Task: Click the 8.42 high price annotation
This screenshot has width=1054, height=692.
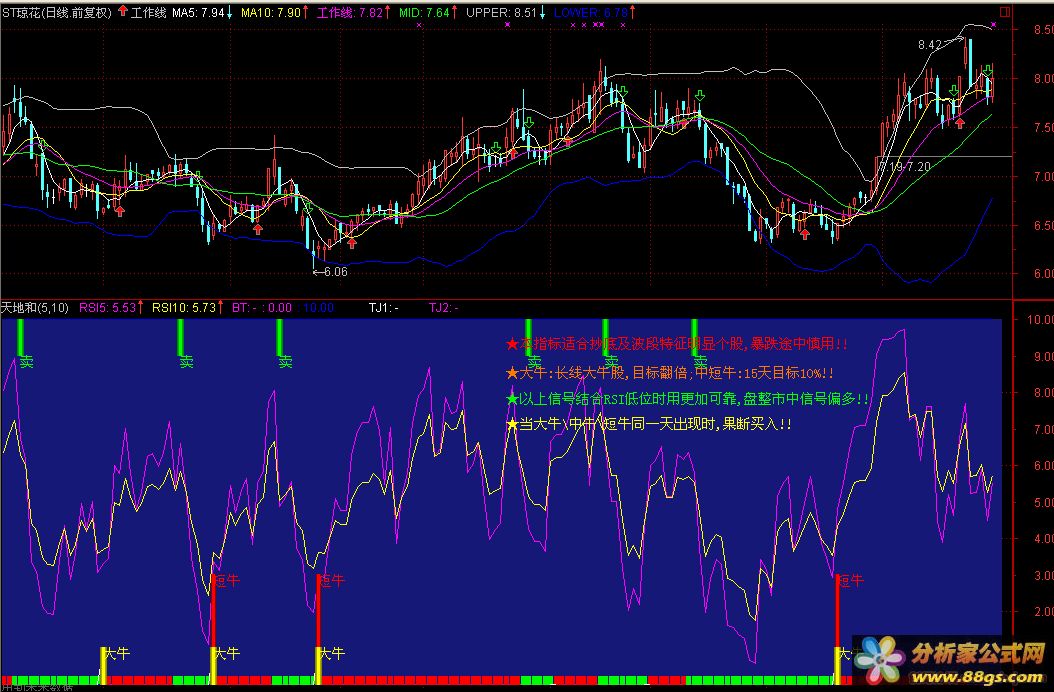Action: [931, 44]
